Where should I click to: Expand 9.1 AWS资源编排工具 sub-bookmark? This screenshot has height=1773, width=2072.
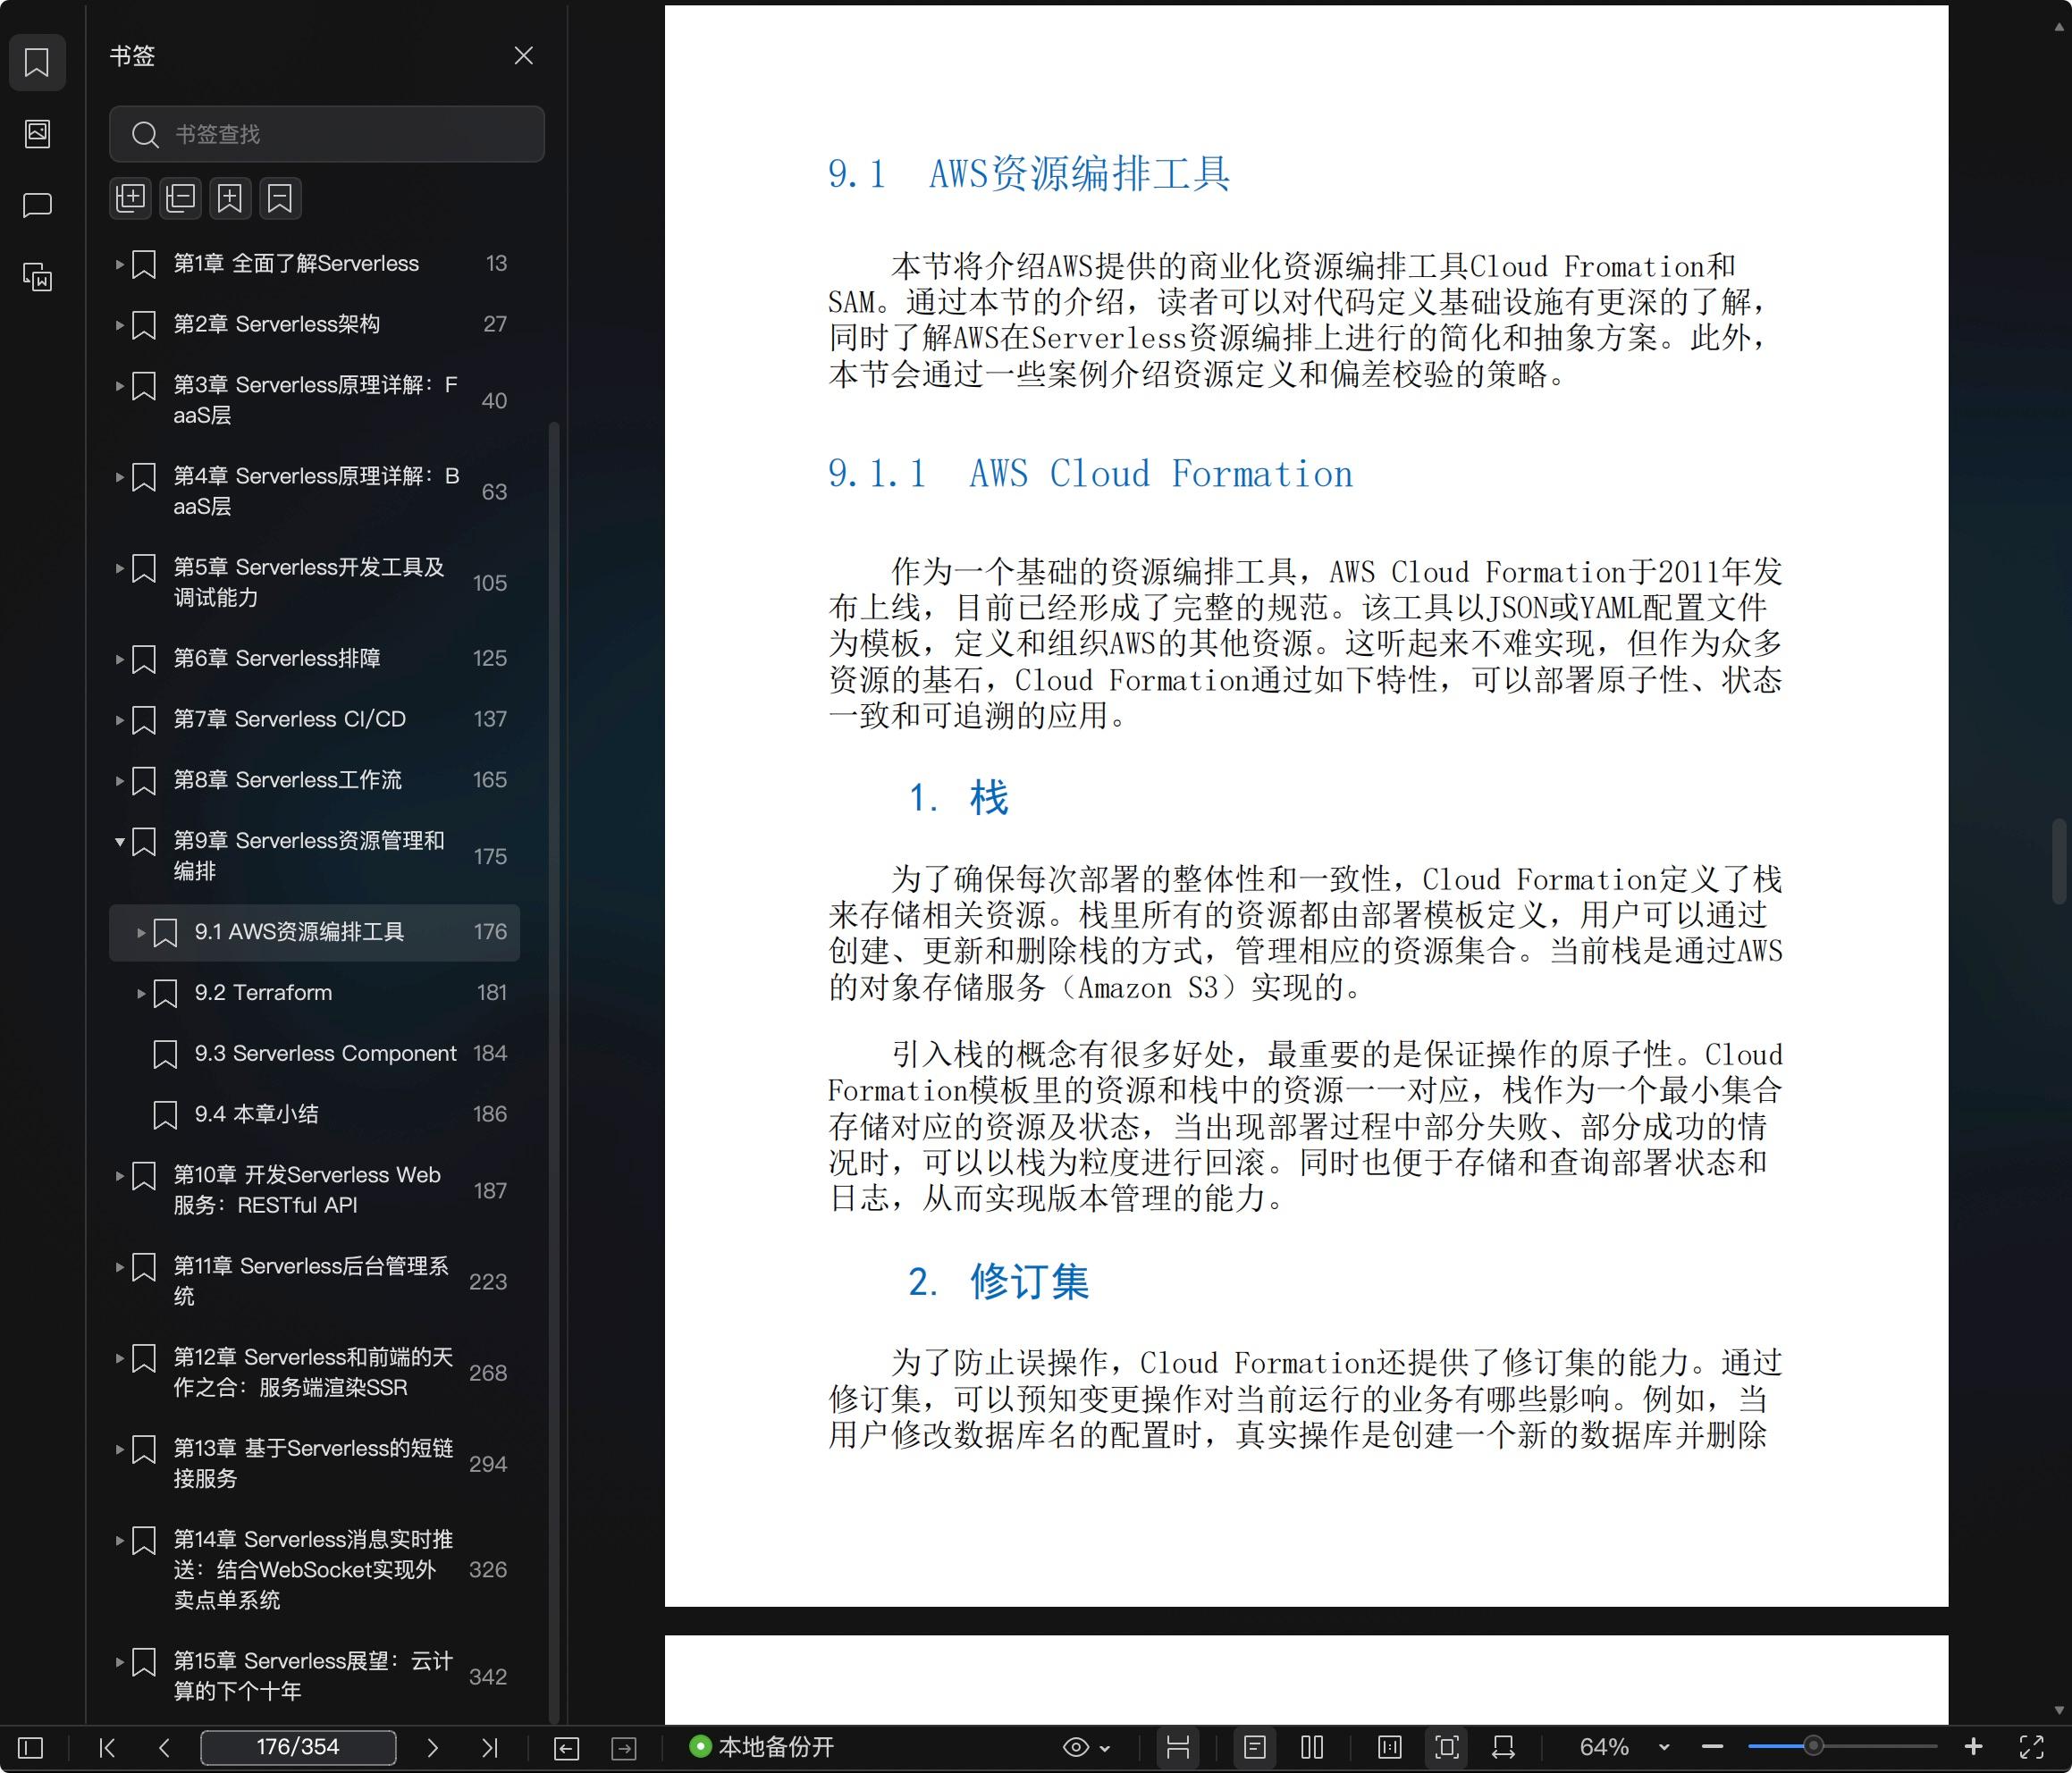[140, 932]
